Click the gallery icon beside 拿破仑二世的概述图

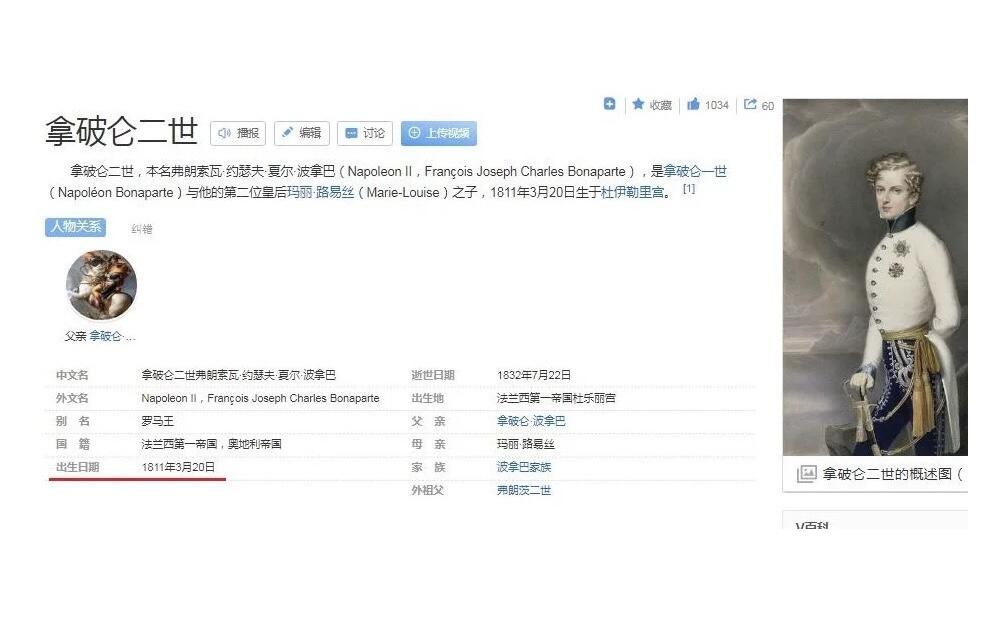pyautogui.click(x=806, y=474)
